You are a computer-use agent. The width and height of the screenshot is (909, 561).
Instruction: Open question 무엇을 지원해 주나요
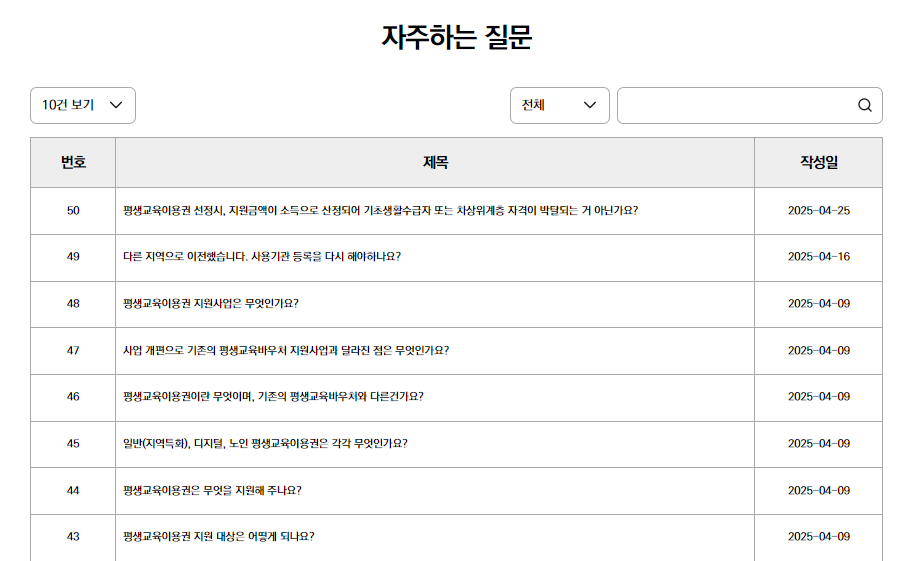(212, 491)
